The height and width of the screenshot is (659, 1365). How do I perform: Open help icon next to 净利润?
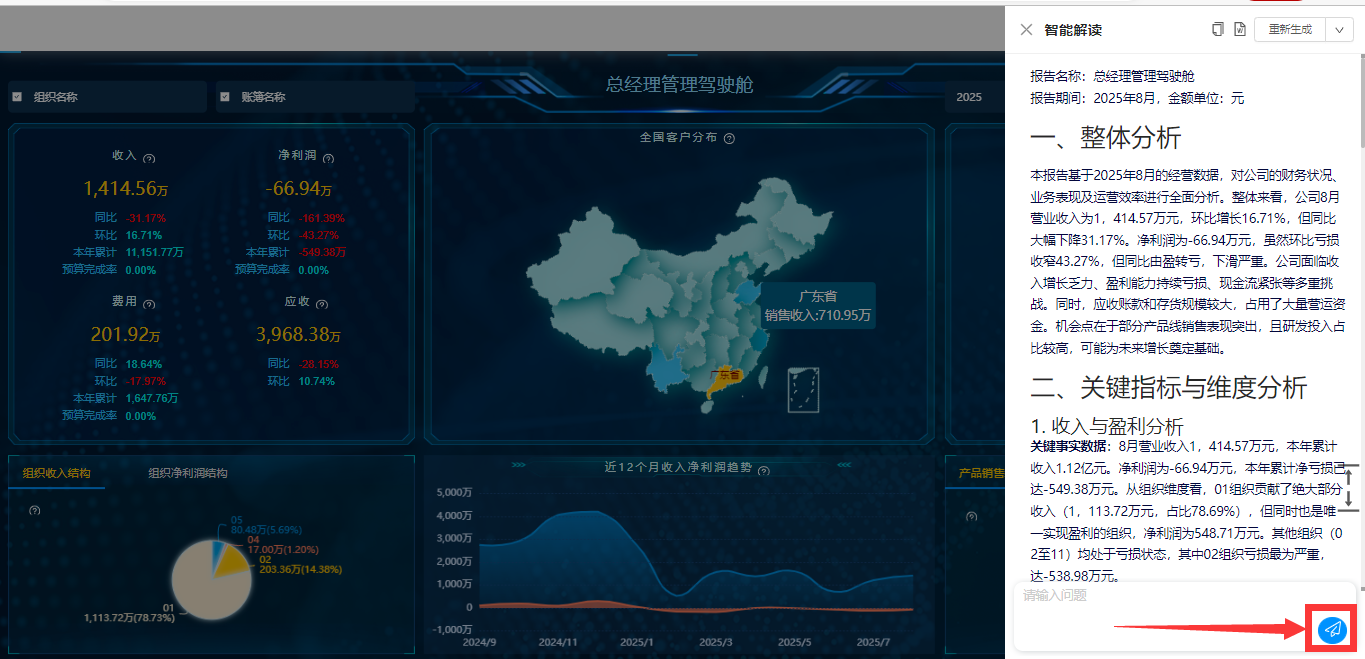328,158
